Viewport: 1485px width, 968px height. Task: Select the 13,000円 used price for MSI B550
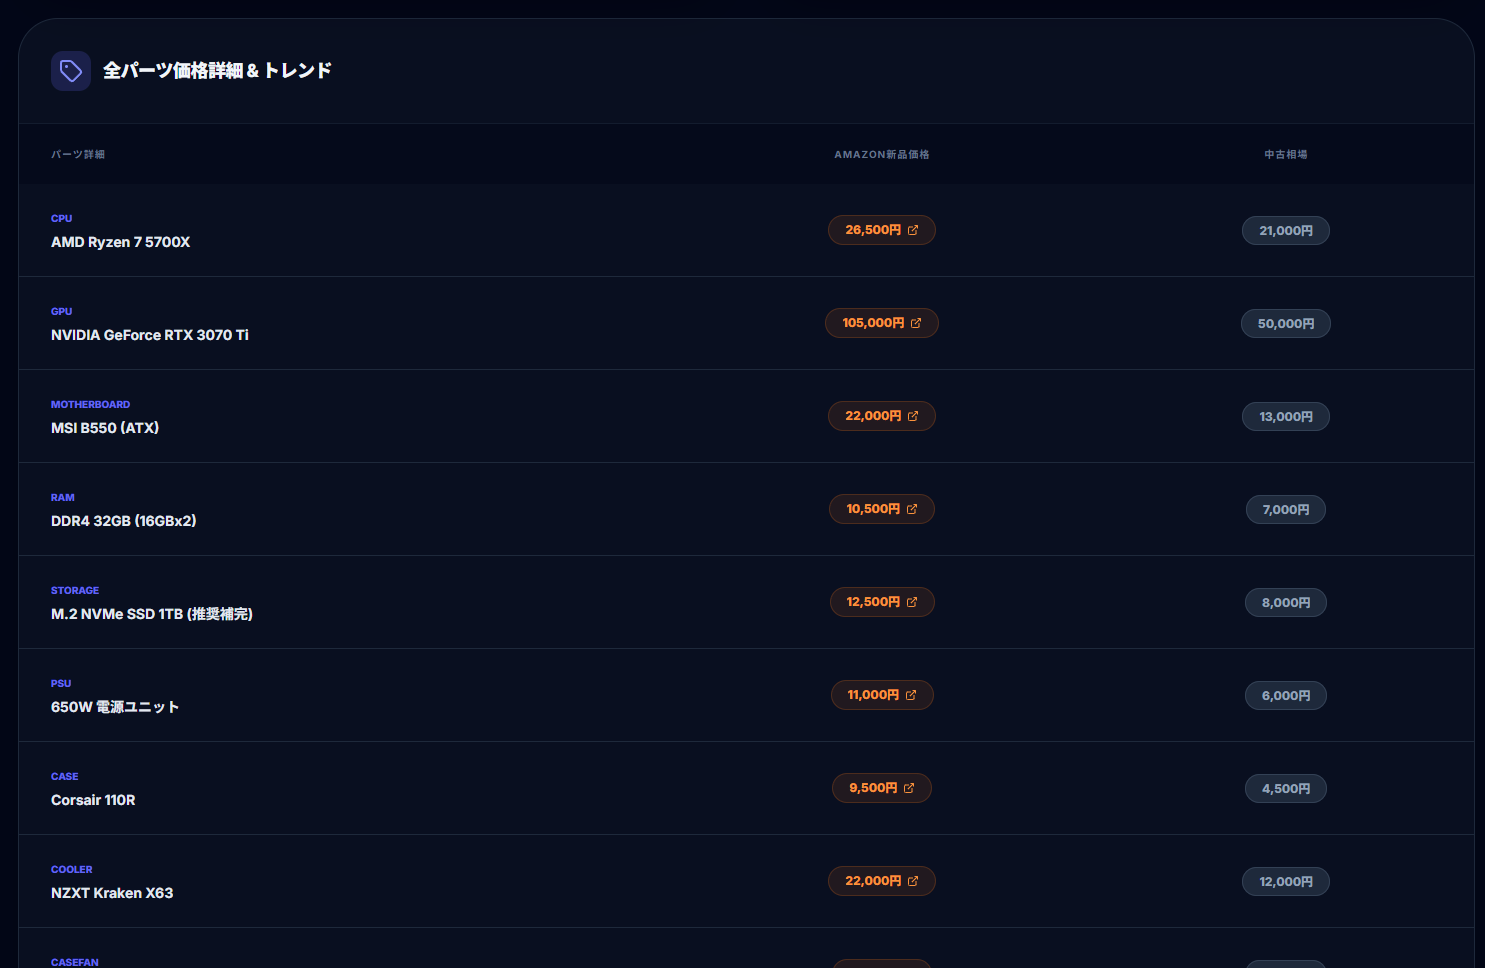click(1285, 416)
